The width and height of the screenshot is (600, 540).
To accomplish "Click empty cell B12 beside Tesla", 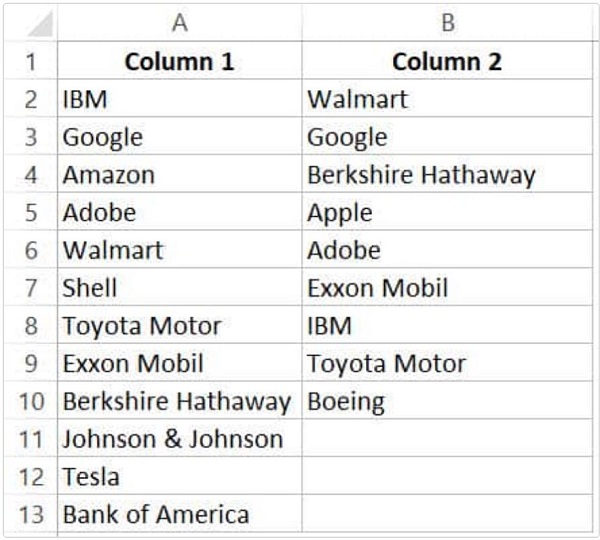I will [447, 476].
